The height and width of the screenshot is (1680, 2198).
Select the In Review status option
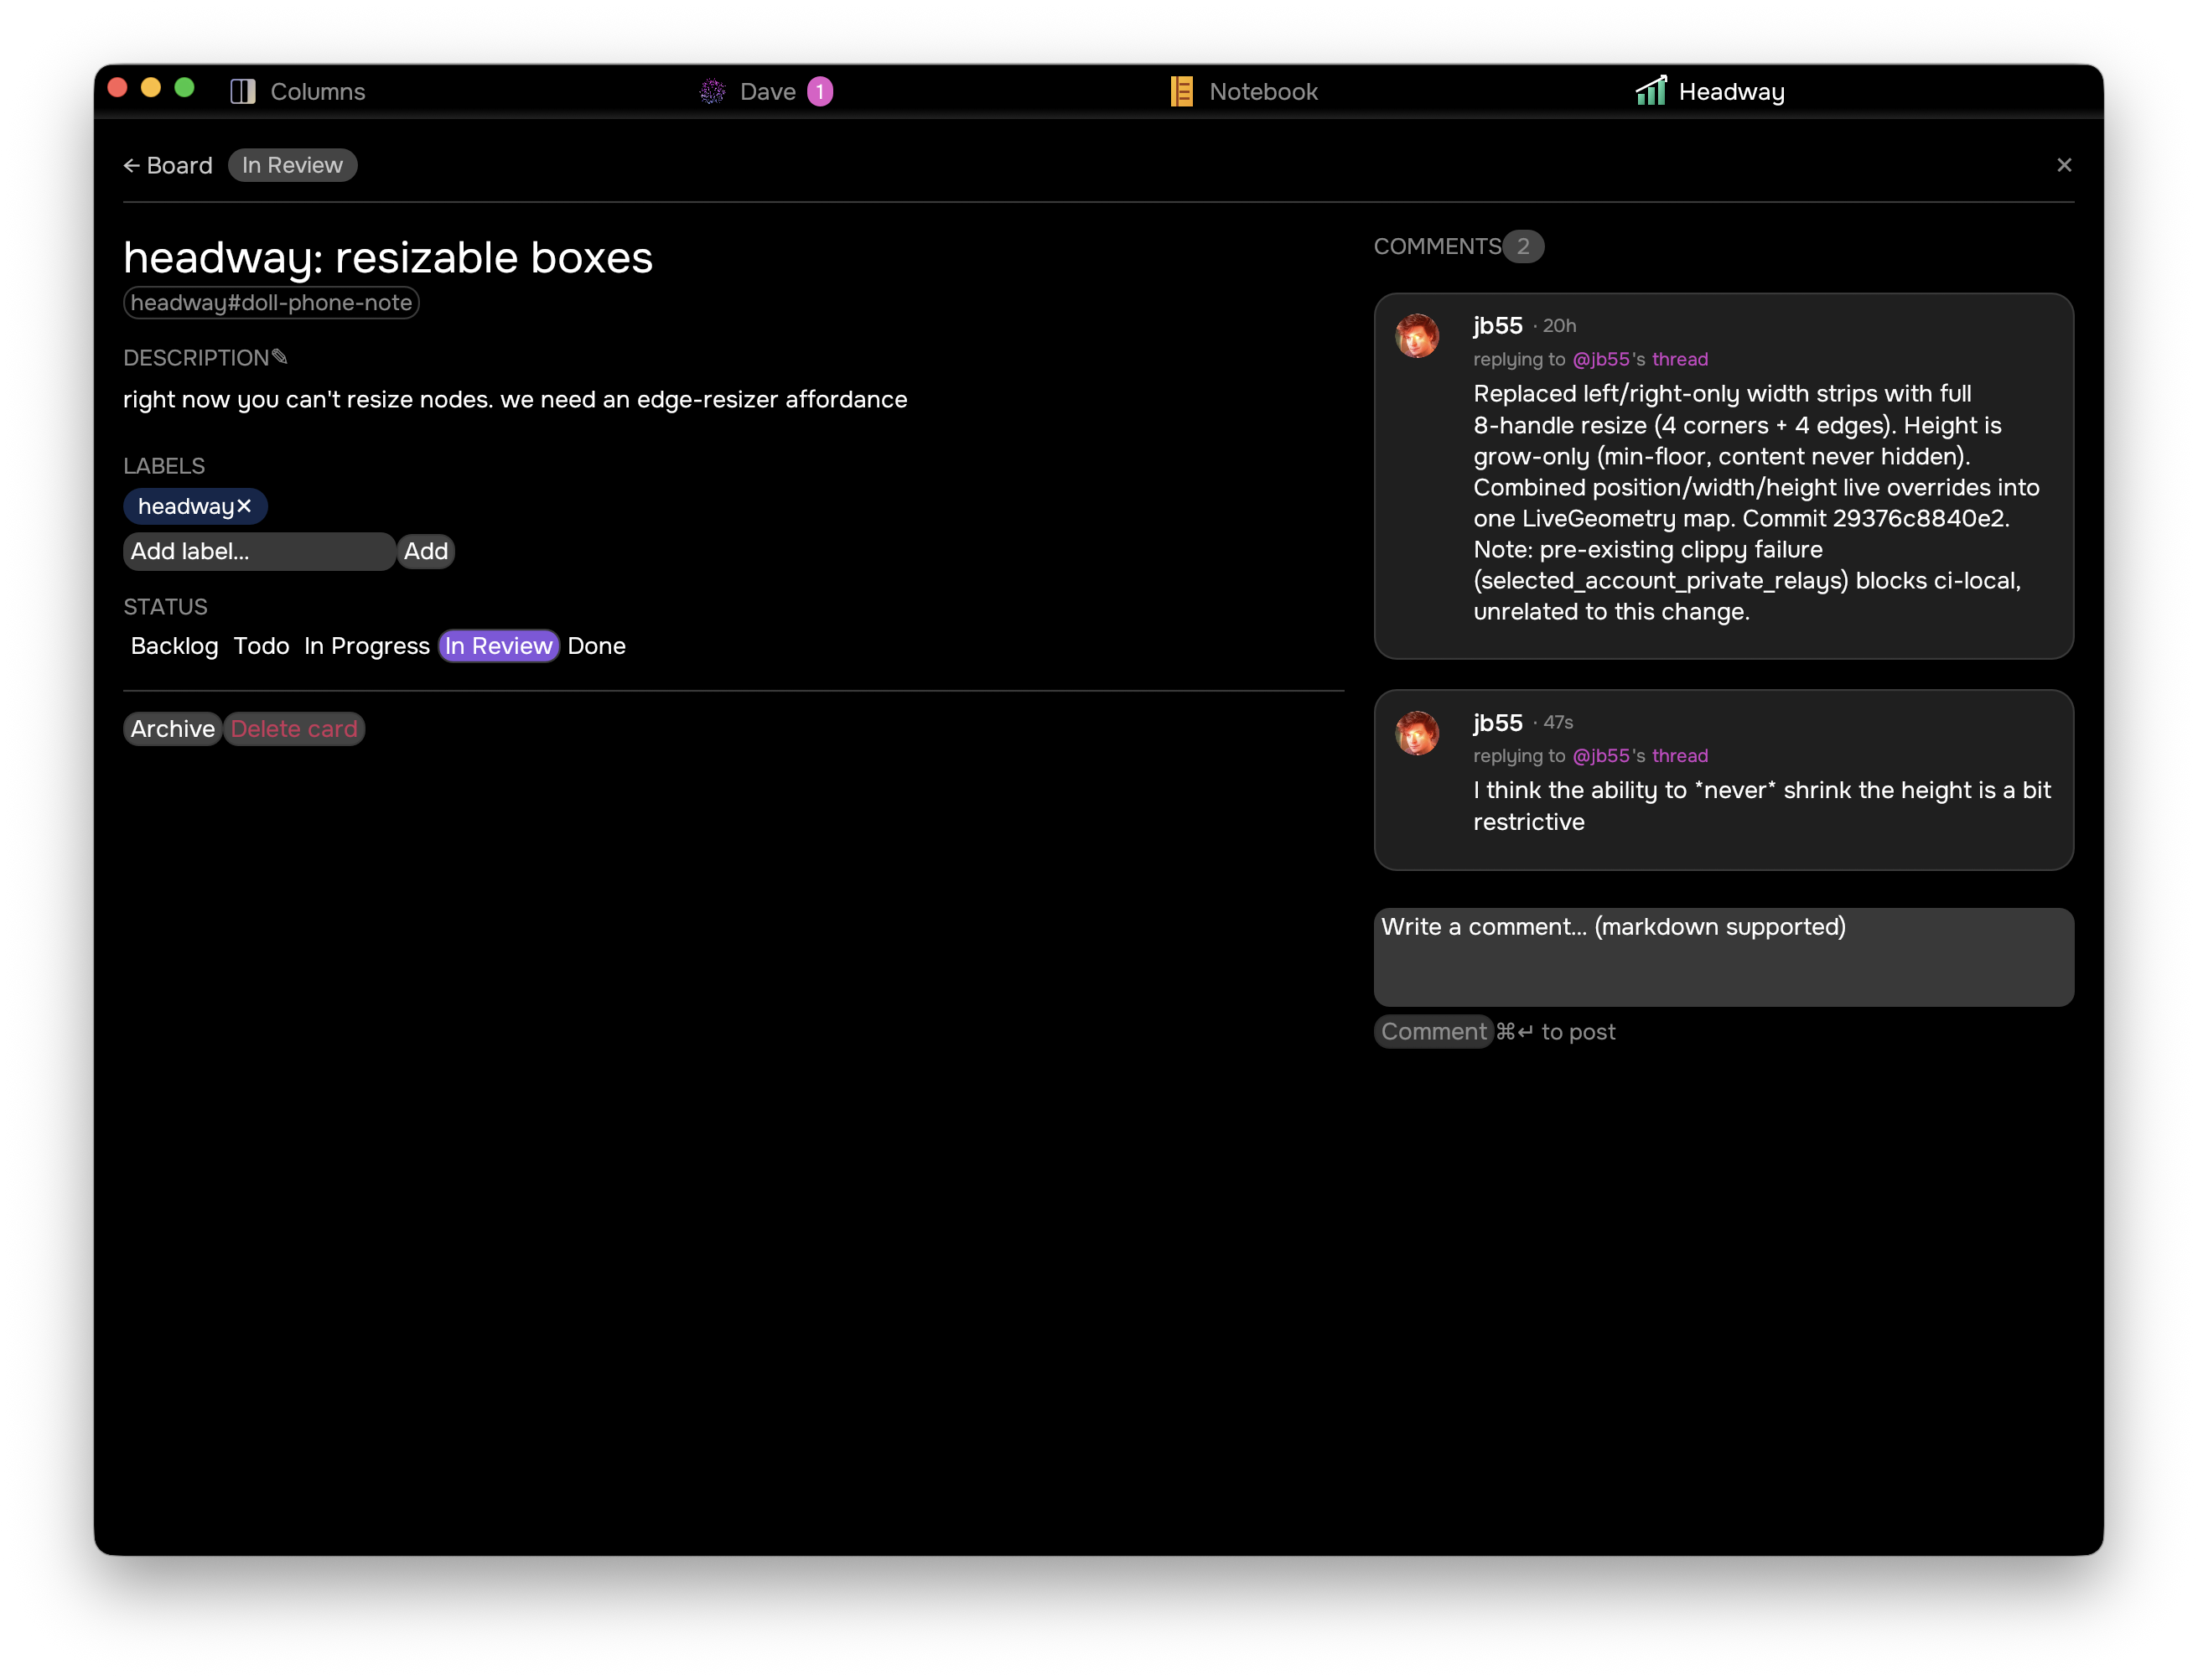499,646
